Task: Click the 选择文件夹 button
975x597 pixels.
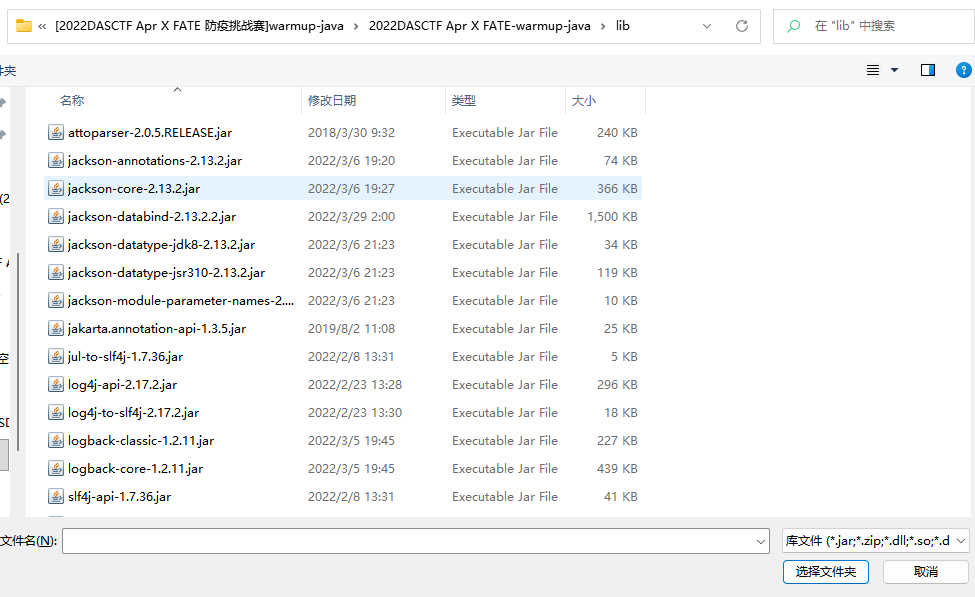Action: coord(825,572)
